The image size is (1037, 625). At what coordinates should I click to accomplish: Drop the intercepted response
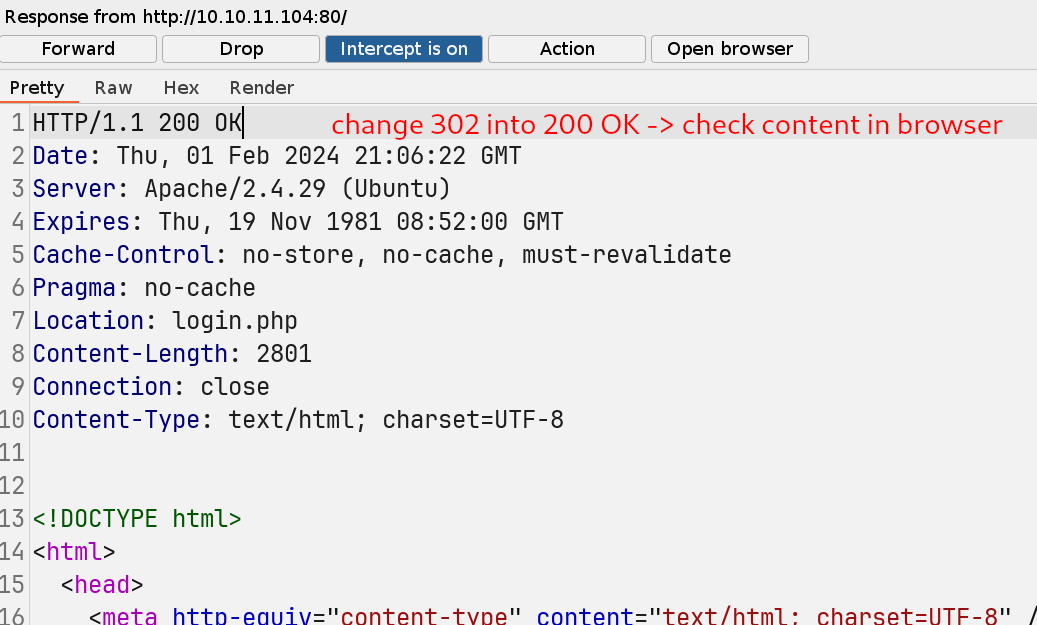[241, 49]
